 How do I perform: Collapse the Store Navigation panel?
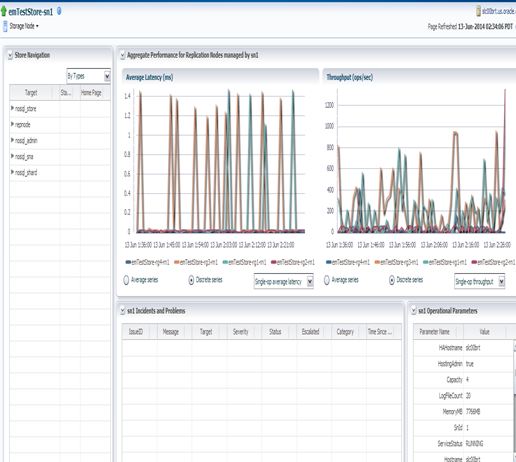(10, 55)
